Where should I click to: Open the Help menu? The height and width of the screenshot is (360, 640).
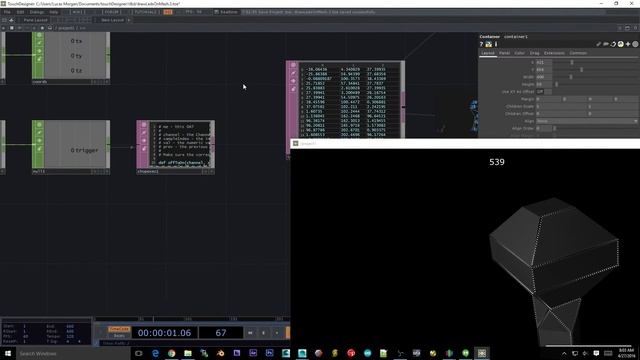point(53,12)
